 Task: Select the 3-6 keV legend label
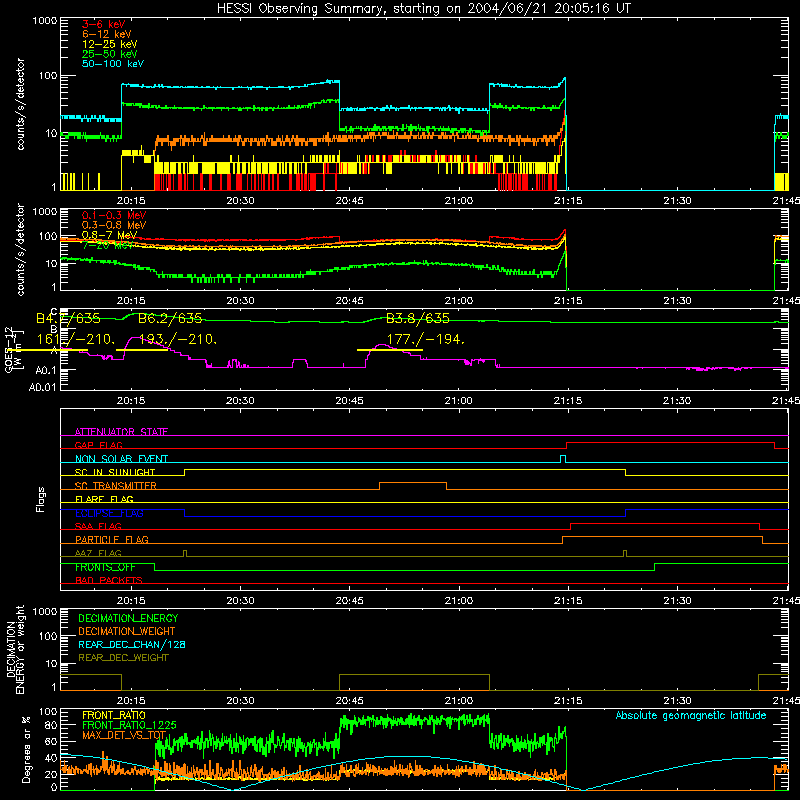[104, 24]
